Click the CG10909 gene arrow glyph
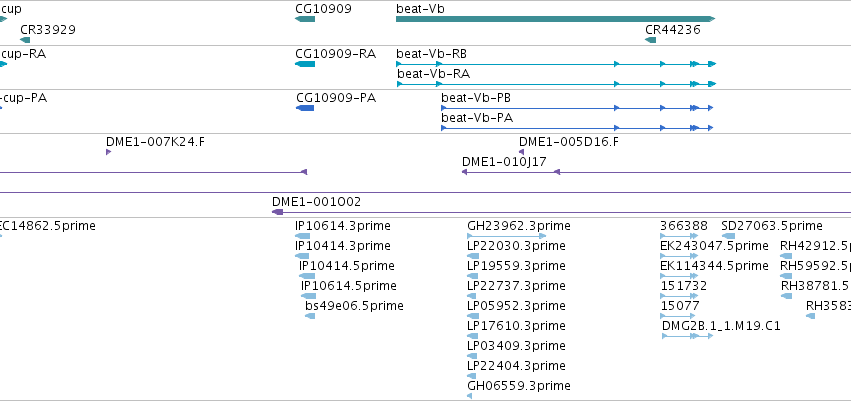 (x=305, y=19)
